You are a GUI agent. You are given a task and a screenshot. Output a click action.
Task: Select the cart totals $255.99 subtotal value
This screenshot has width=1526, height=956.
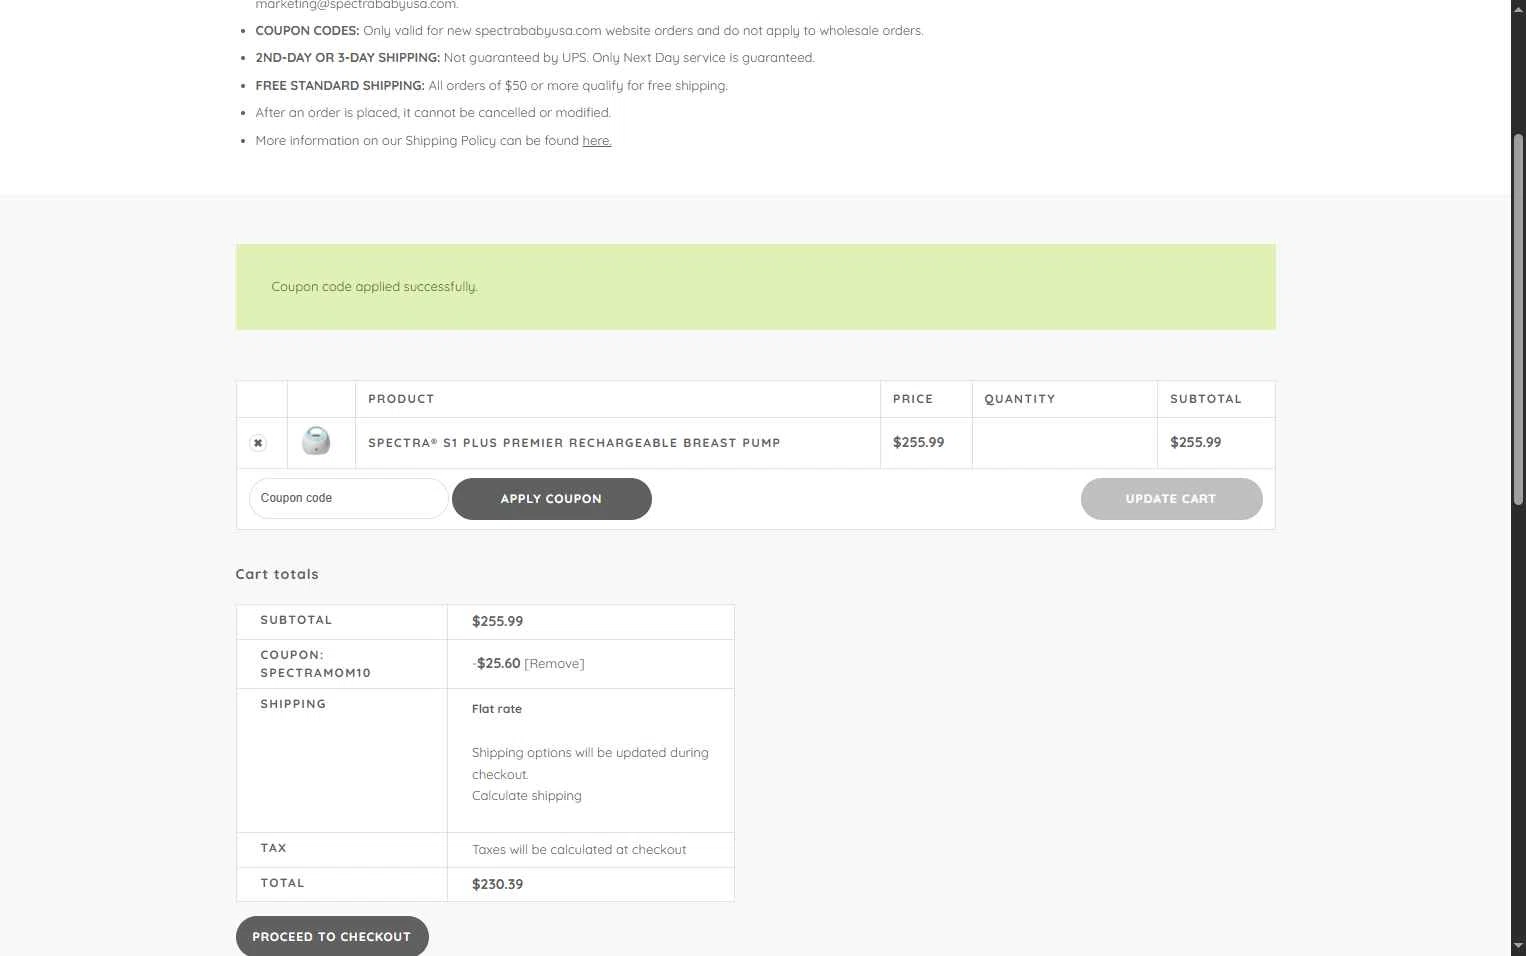pyautogui.click(x=498, y=621)
